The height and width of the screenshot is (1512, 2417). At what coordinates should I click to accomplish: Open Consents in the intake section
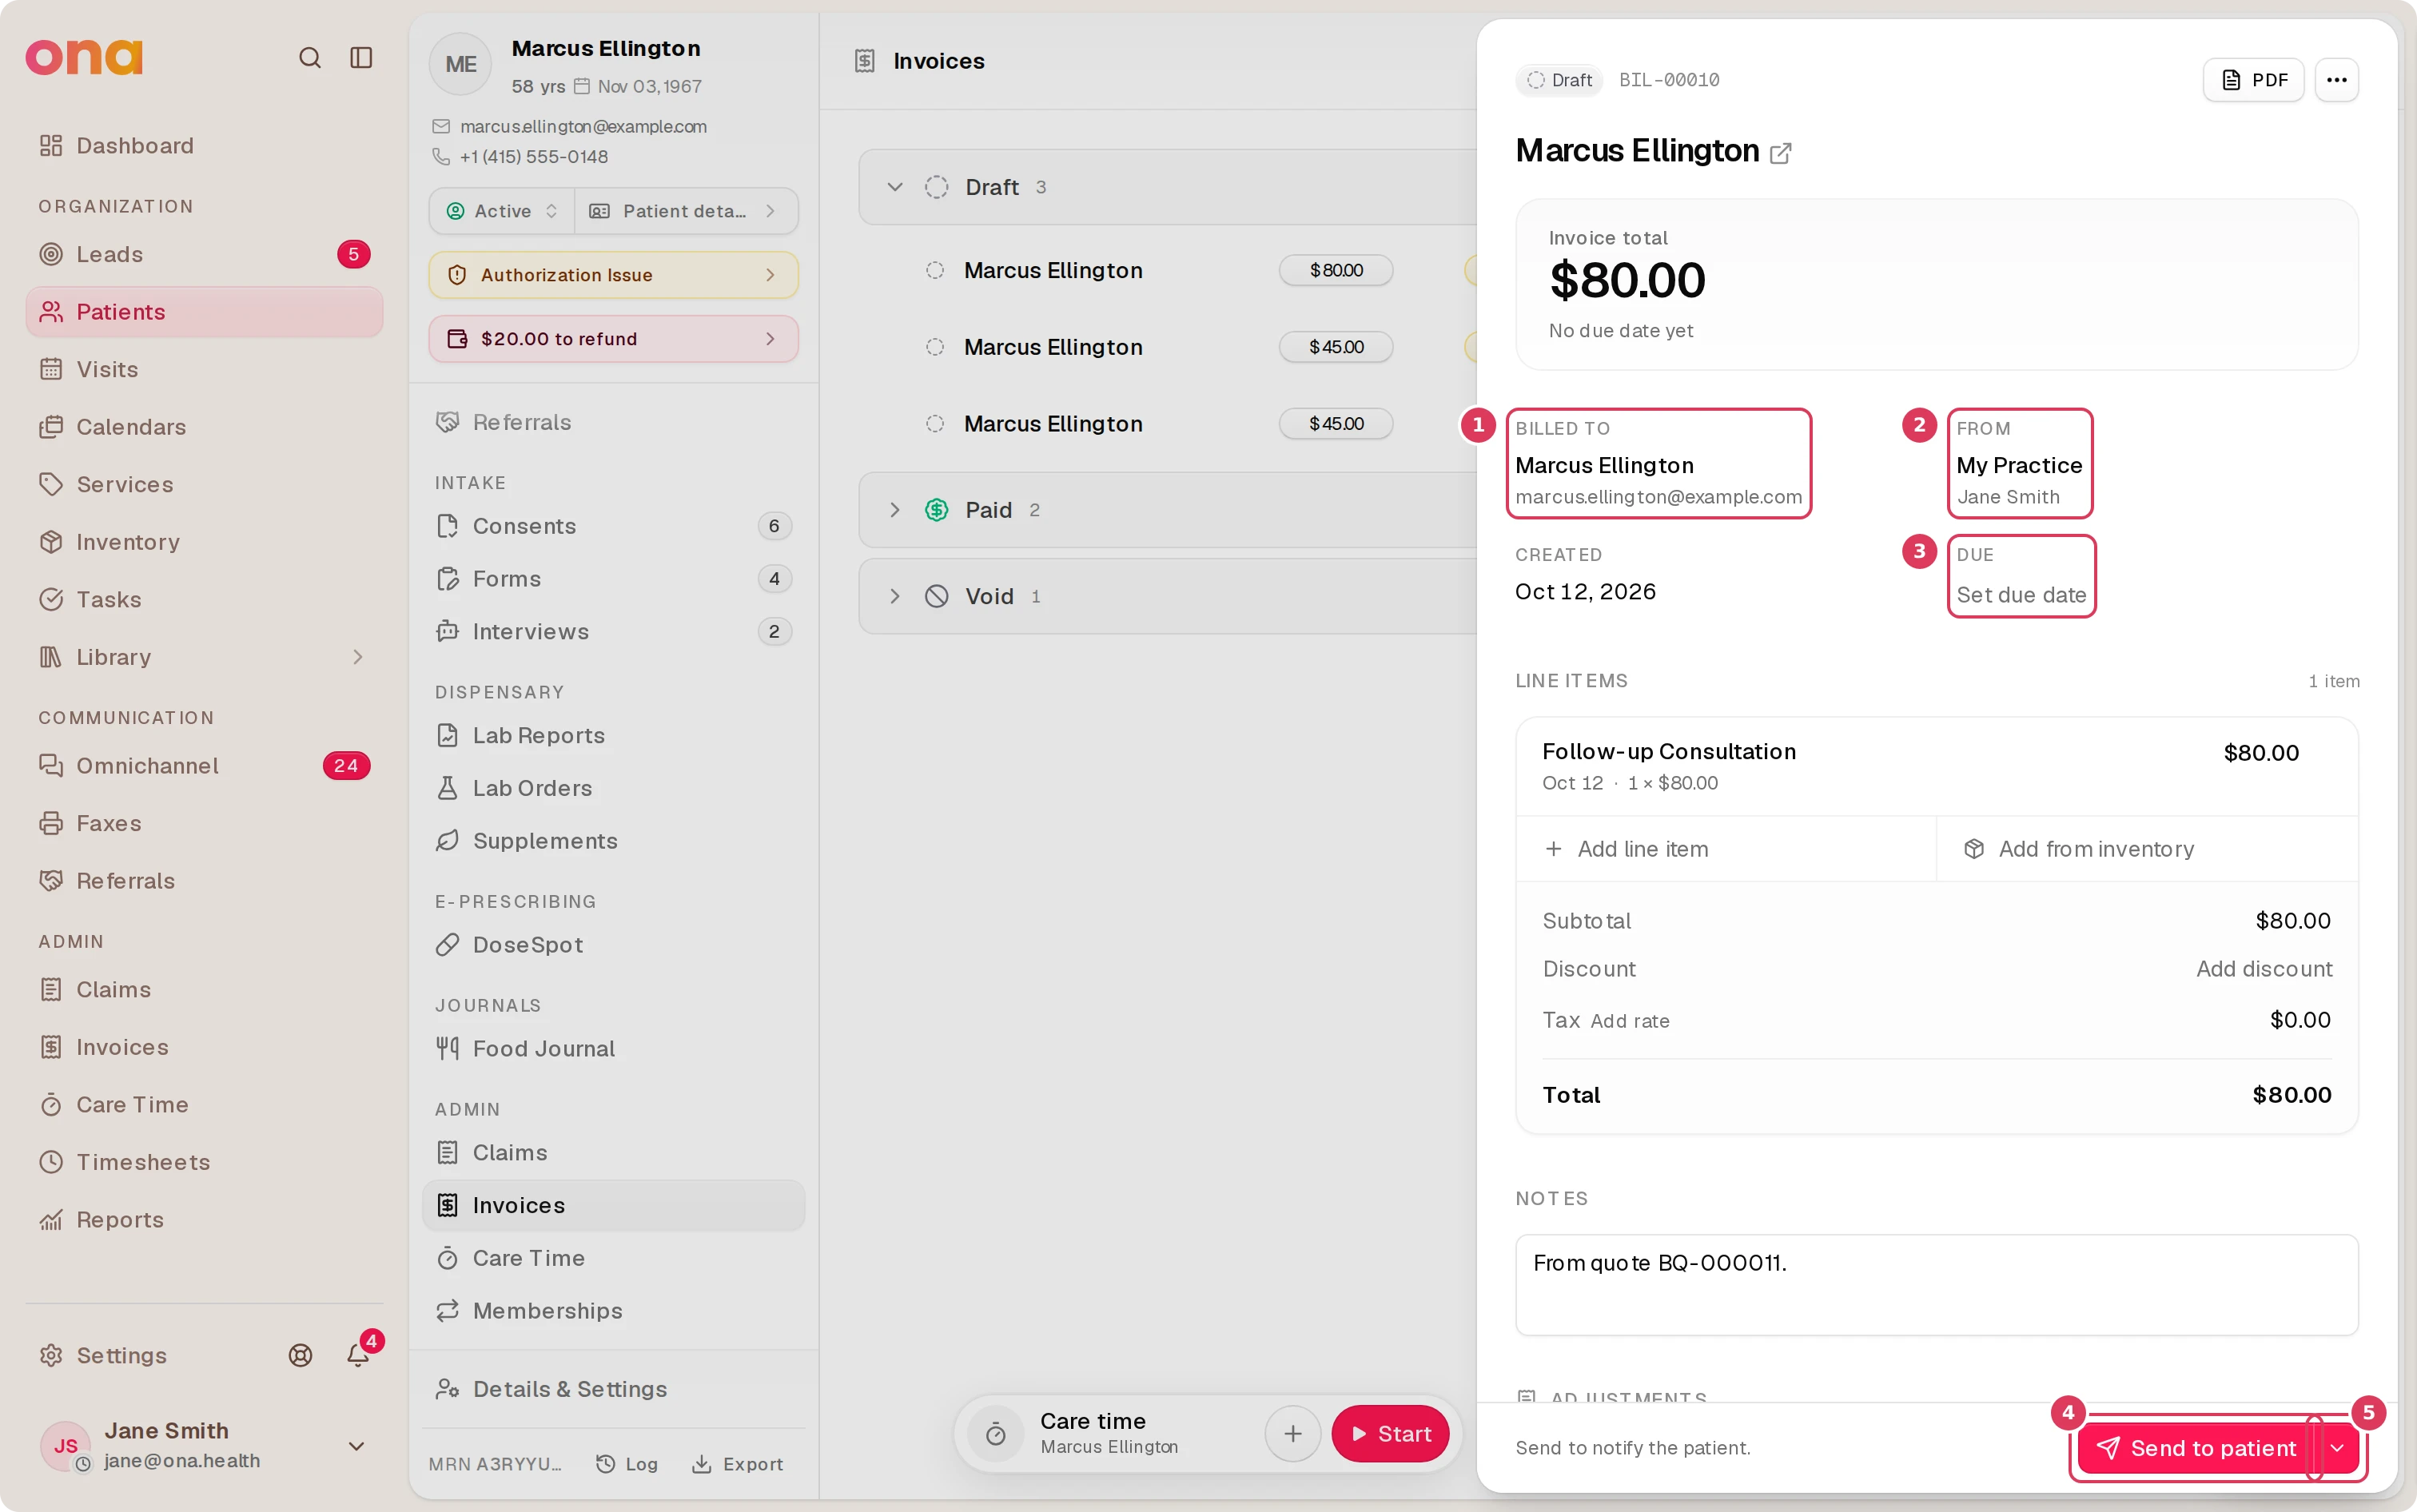[x=614, y=526]
